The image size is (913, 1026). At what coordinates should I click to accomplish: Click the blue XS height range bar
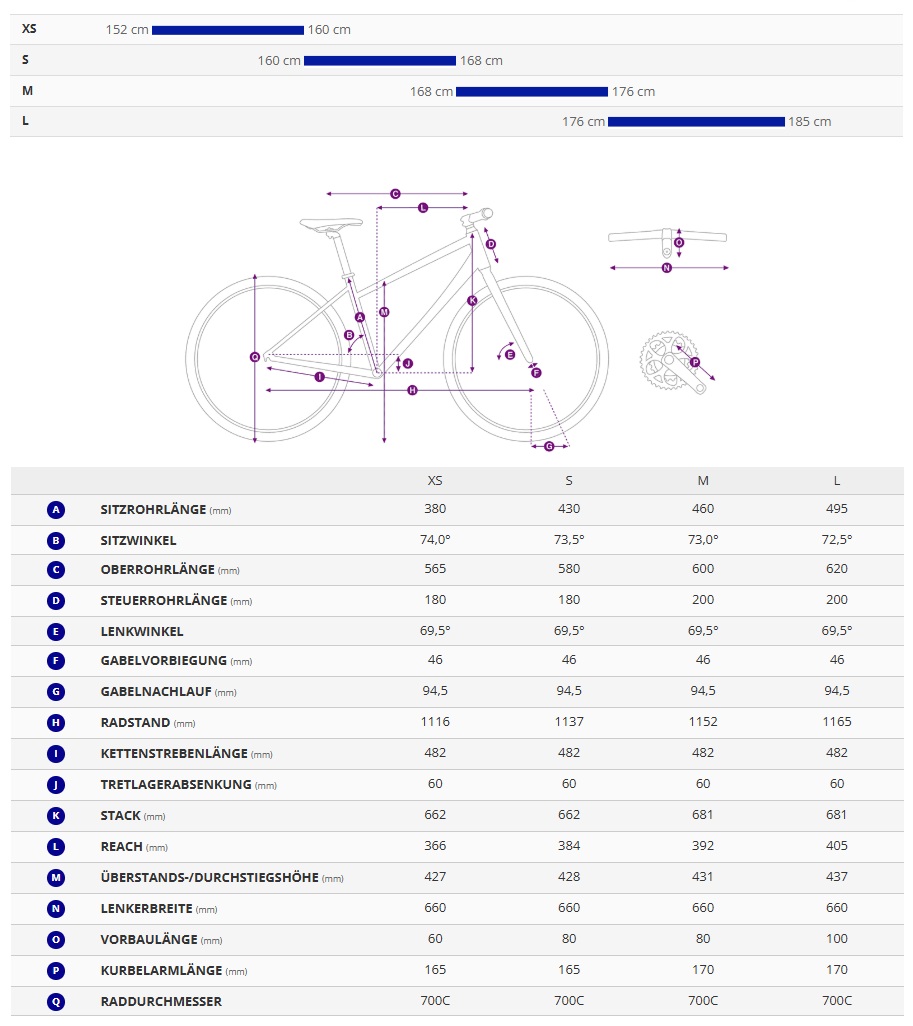(x=228, y=30)
